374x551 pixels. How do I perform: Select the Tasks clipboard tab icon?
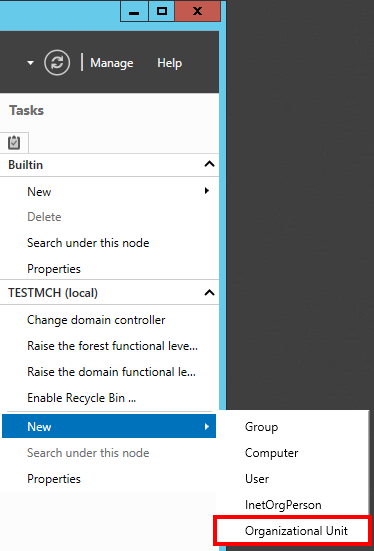14,142
